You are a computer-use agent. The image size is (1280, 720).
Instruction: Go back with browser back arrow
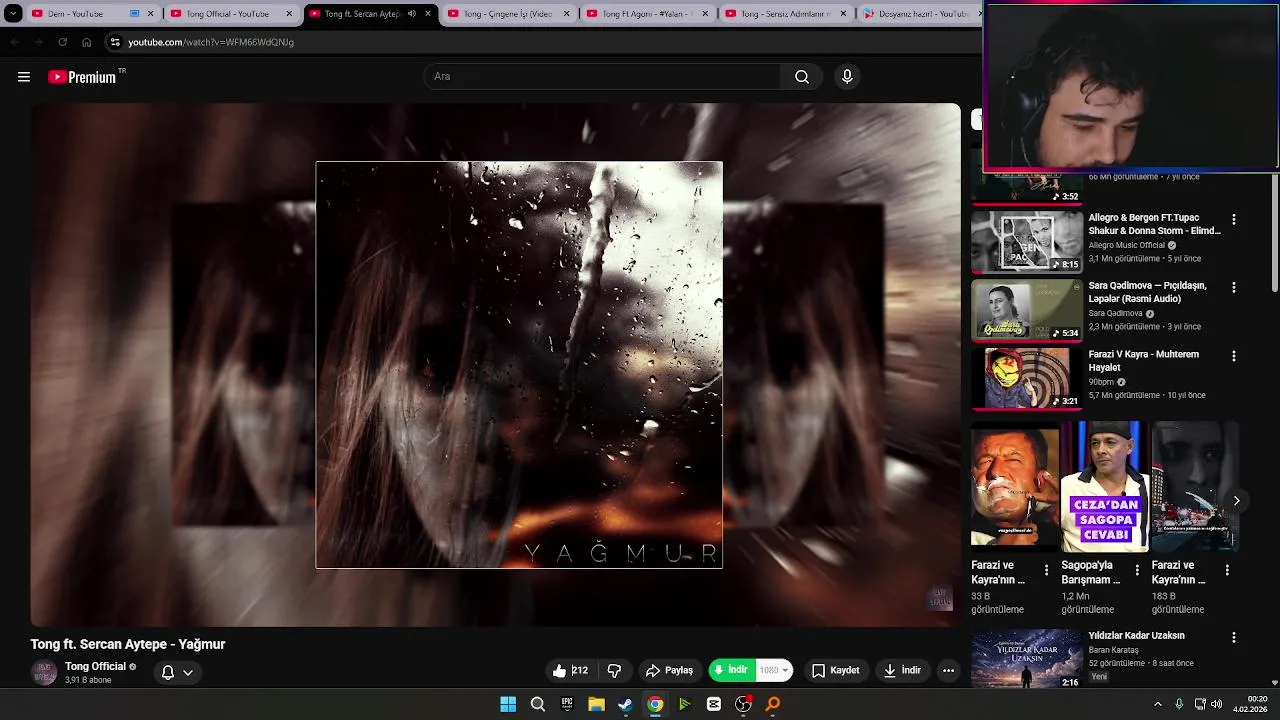click(x=14, y=42)
